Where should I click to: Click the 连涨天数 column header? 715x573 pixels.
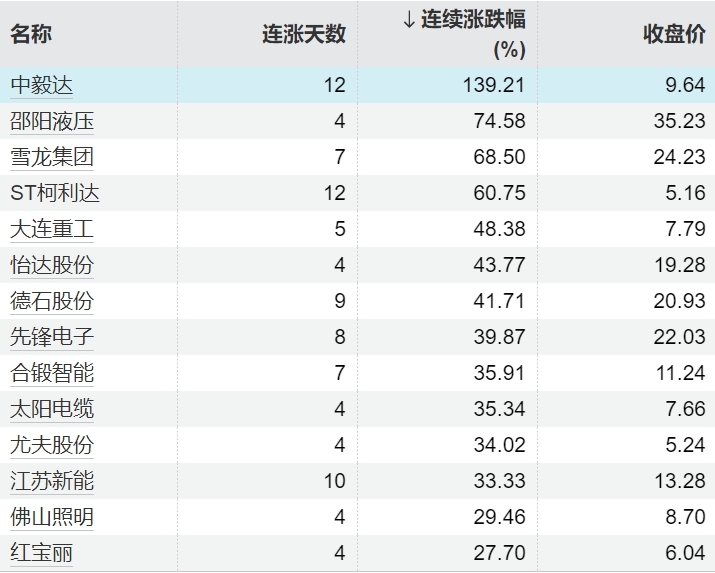[304, 34]
